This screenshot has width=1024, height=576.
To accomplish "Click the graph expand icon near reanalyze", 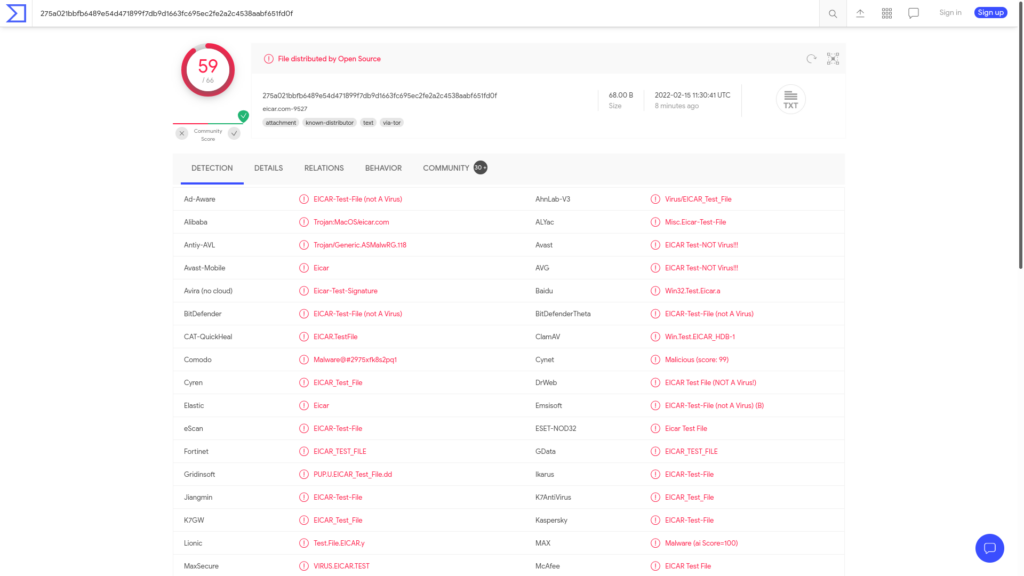I will point(833,59).
